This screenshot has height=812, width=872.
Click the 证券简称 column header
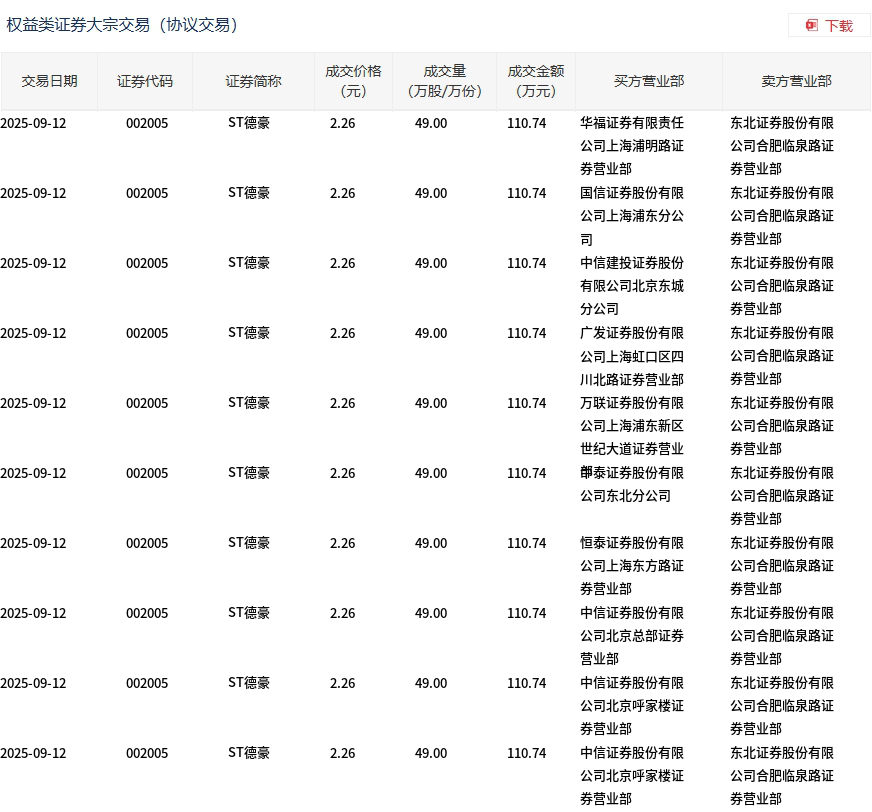tap(253, 81)
